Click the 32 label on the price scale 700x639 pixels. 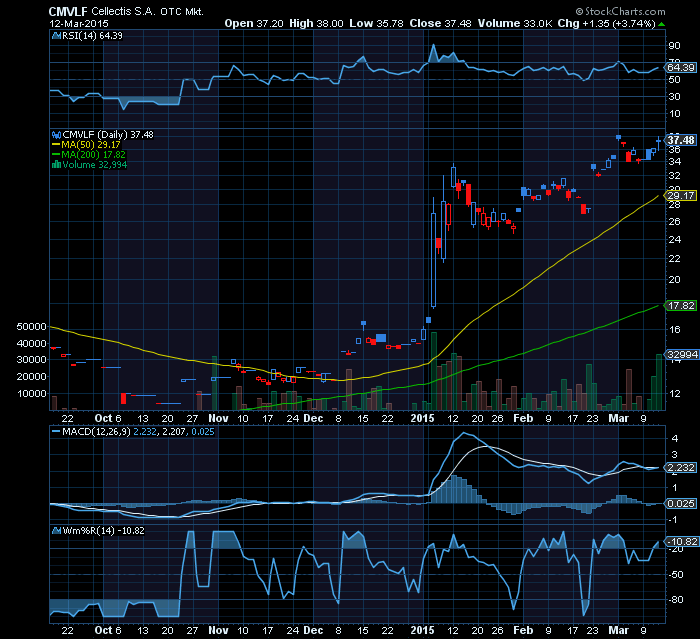click(674, 176)
